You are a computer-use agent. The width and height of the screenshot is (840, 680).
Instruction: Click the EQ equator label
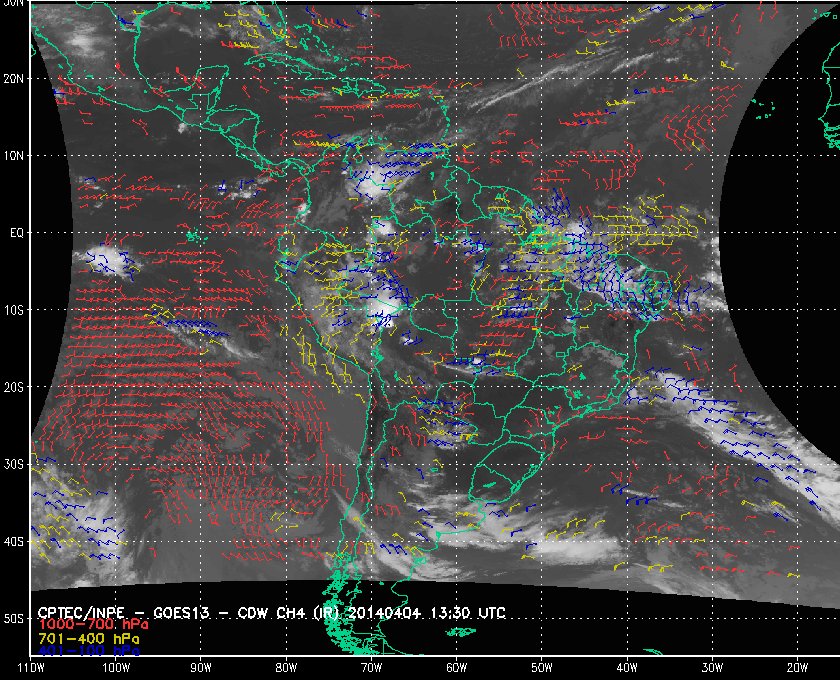point(17,233)
